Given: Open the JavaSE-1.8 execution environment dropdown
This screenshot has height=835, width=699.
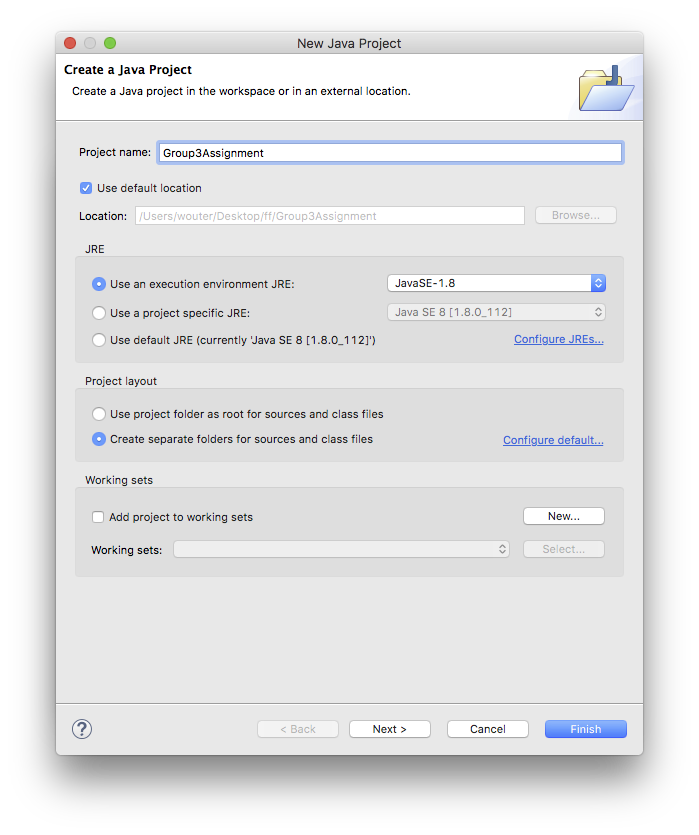Looking at the screenshot, I should (496, 283).
